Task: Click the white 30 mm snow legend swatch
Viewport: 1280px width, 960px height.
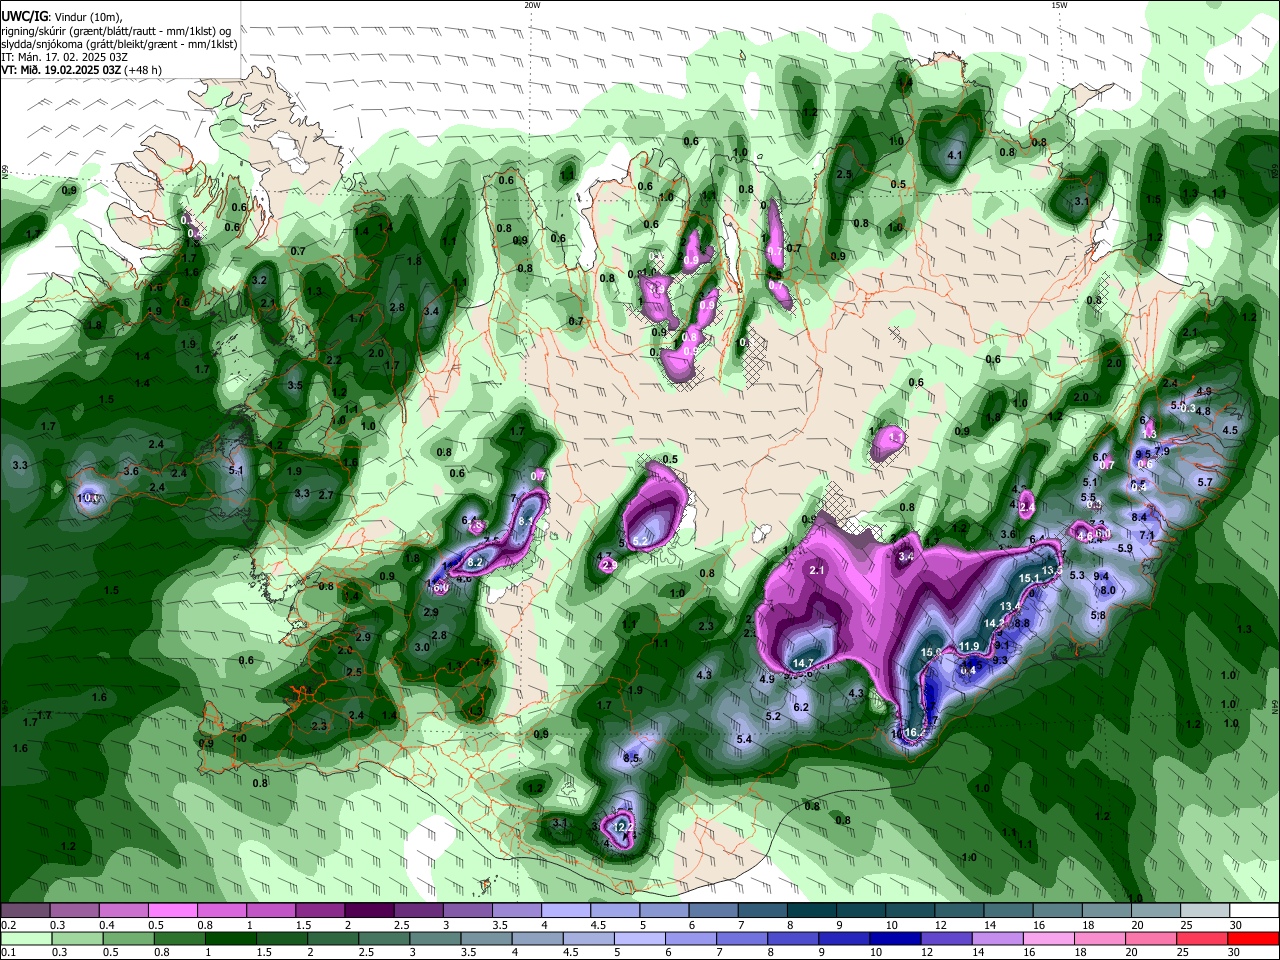Action: point(1254,911)
